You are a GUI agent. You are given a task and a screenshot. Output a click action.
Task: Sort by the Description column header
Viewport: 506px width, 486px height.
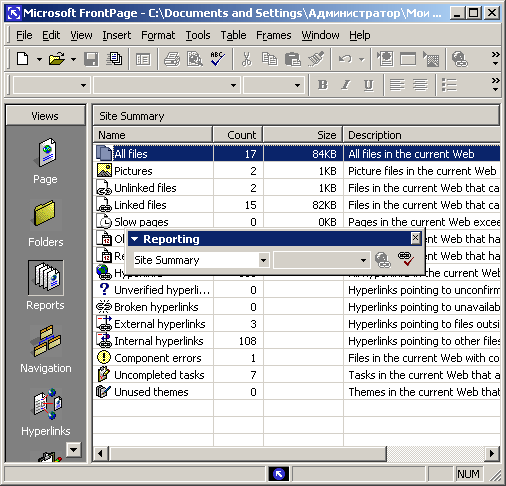click(422, 135)
